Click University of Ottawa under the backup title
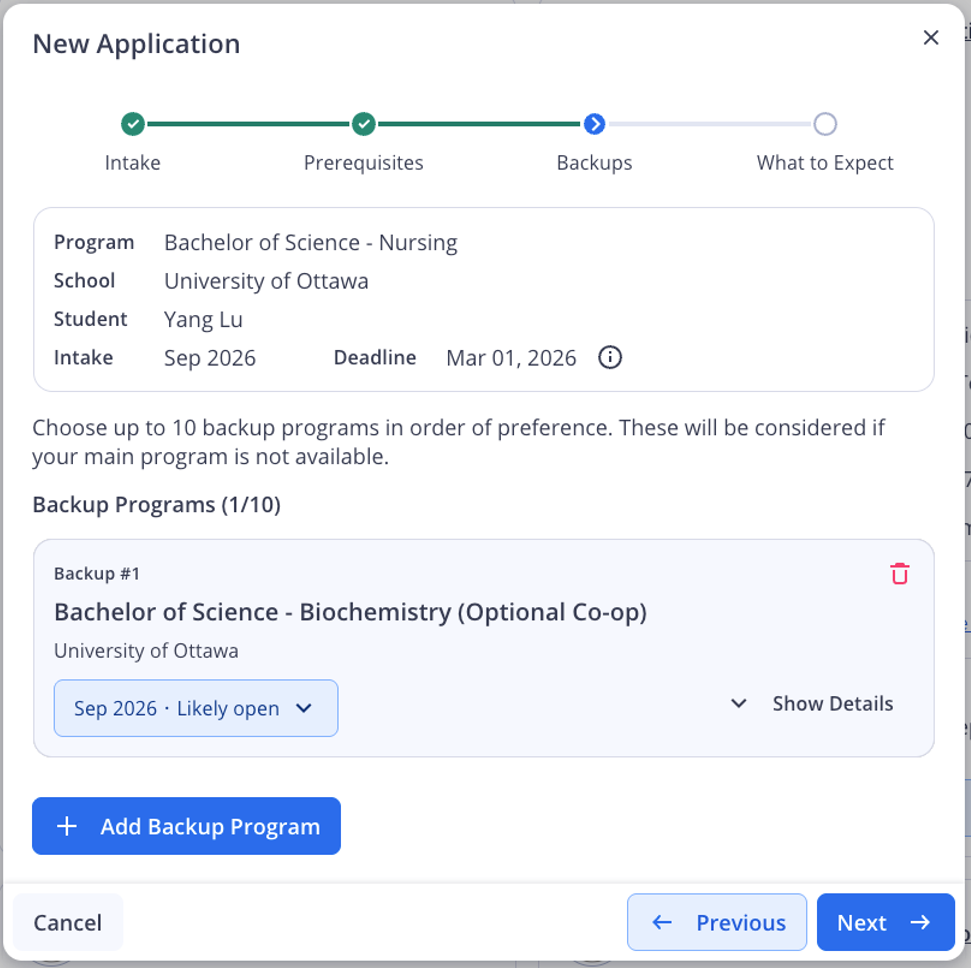This screenshot has width=971, height=968. (146, 650)
